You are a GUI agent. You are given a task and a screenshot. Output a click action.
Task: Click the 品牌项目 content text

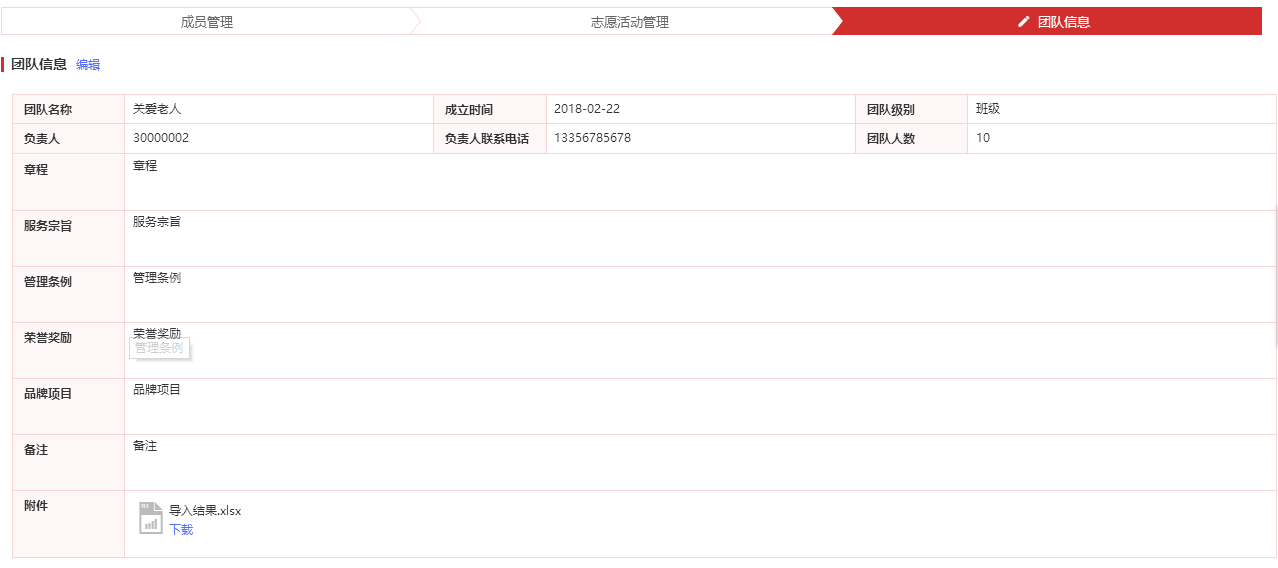point(157,390)
